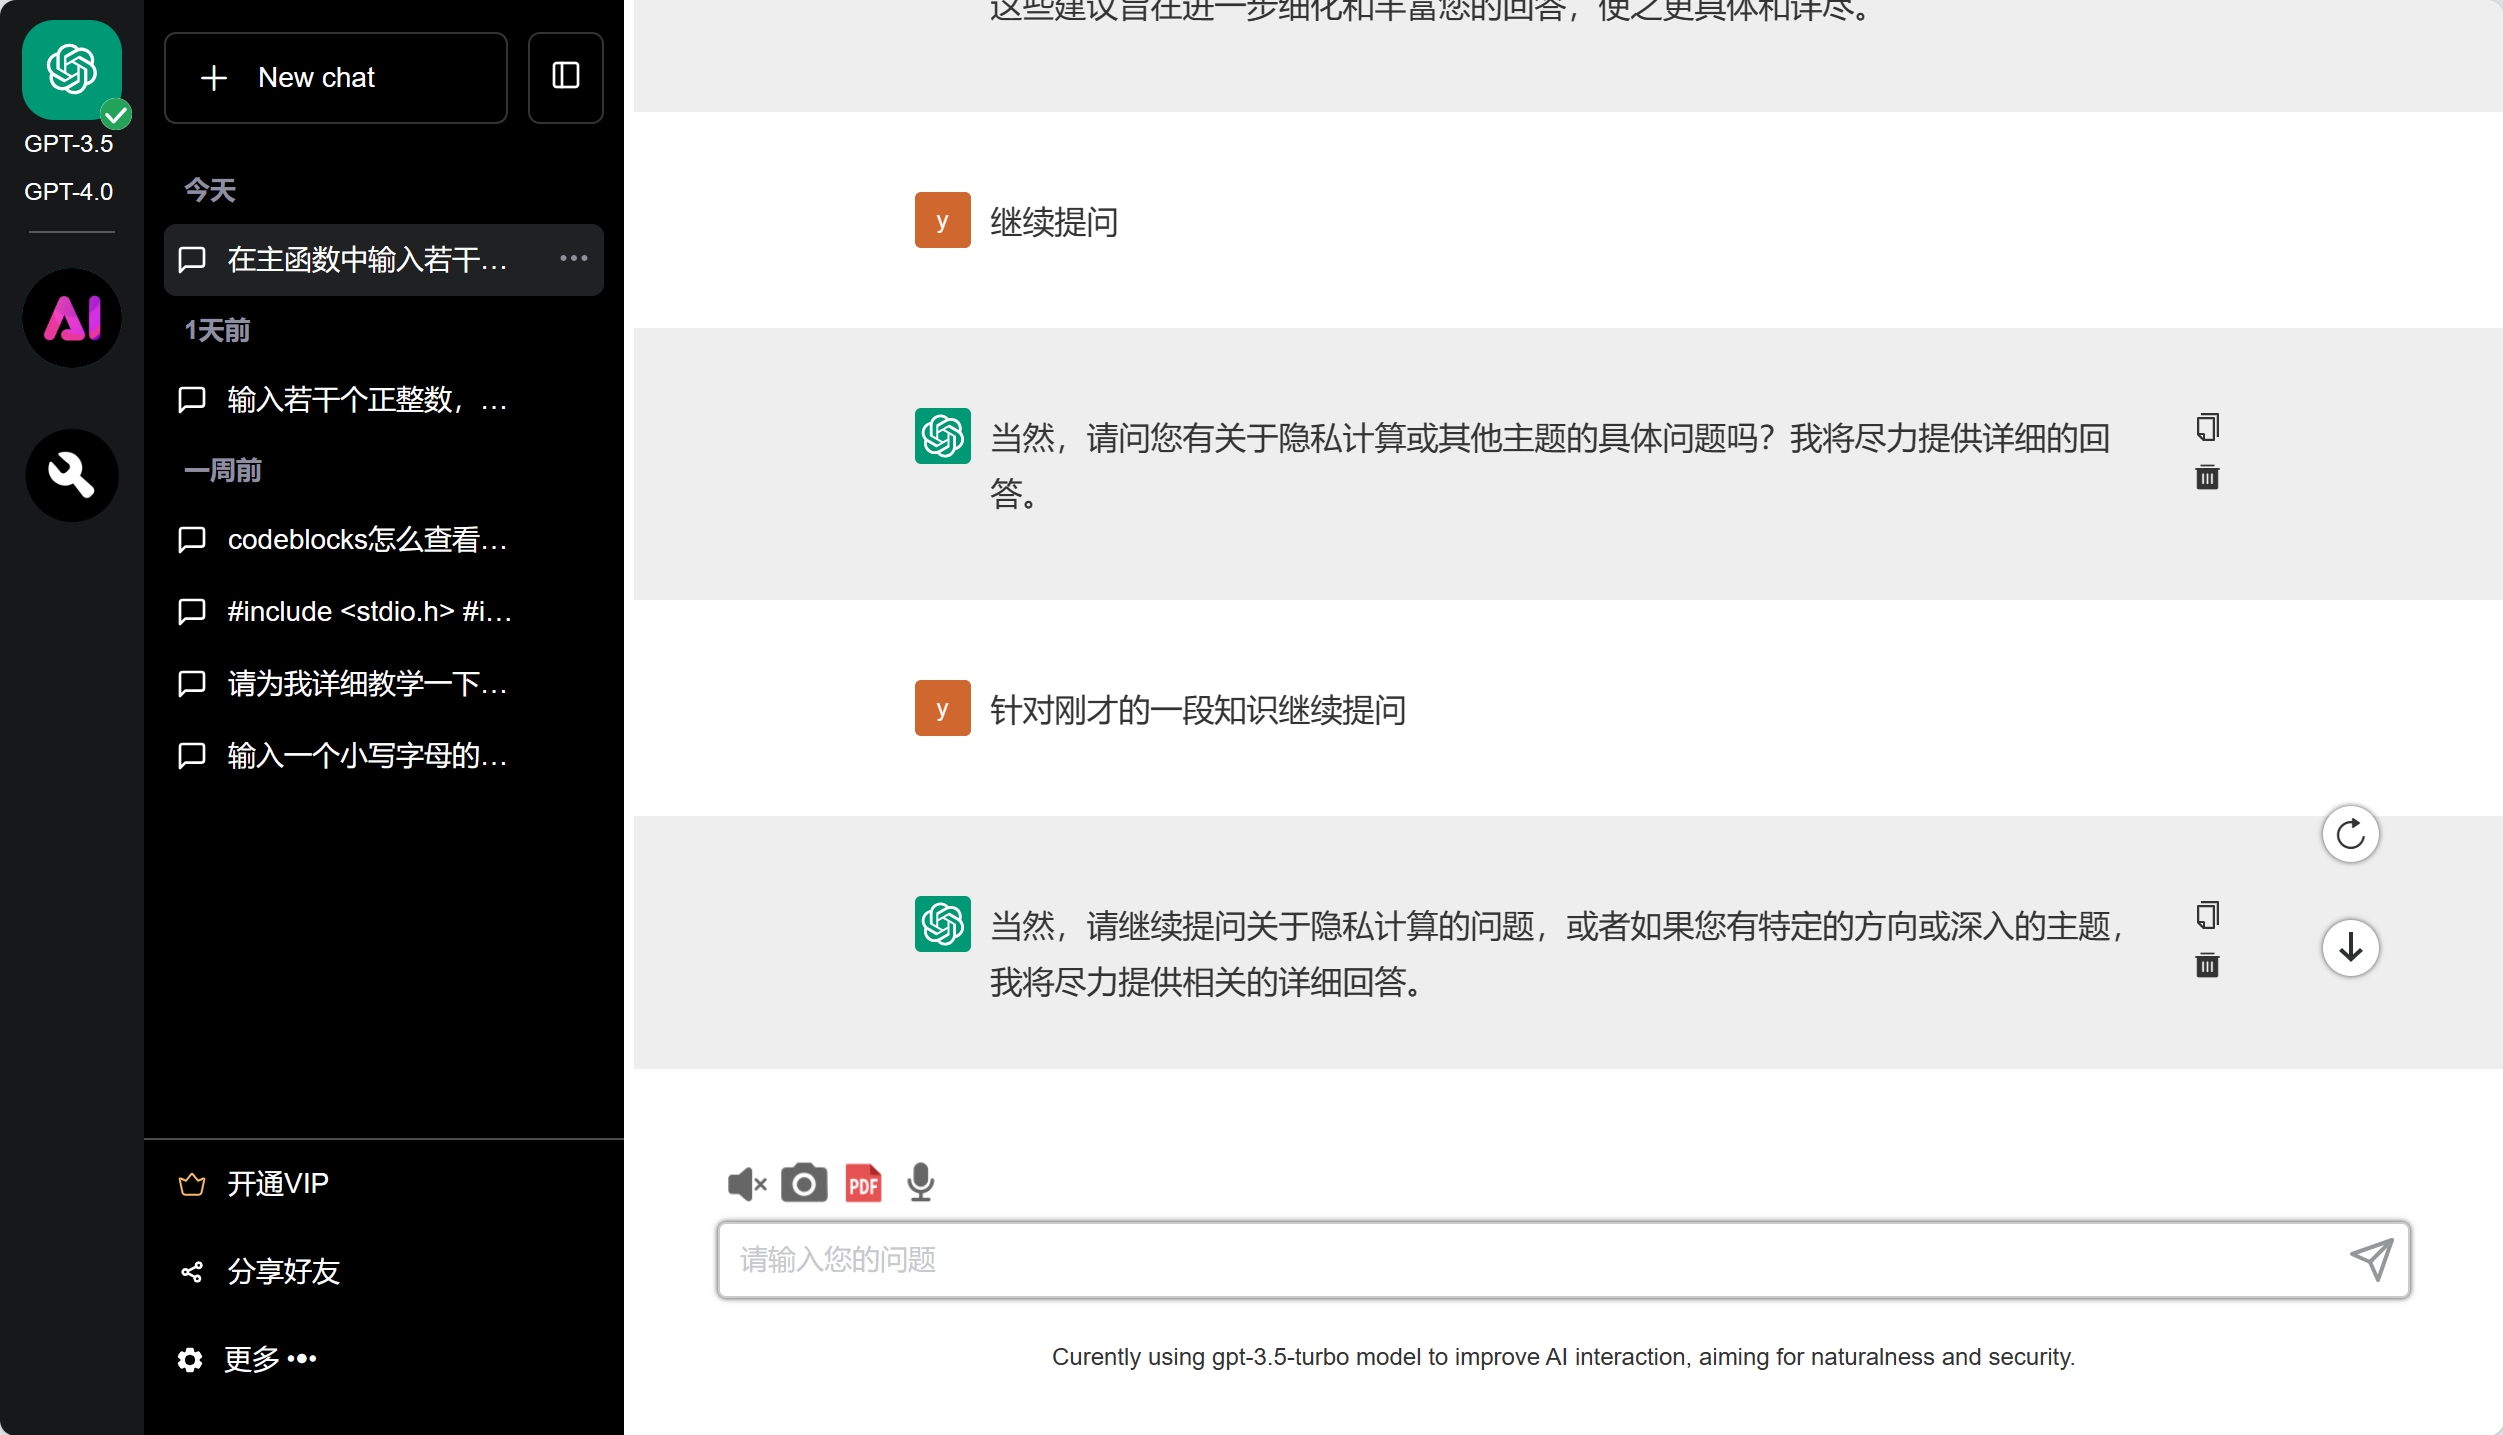Open the codeblocks怎么查看 chat
Screen dimensions: 2503x1435
[367, 540]
